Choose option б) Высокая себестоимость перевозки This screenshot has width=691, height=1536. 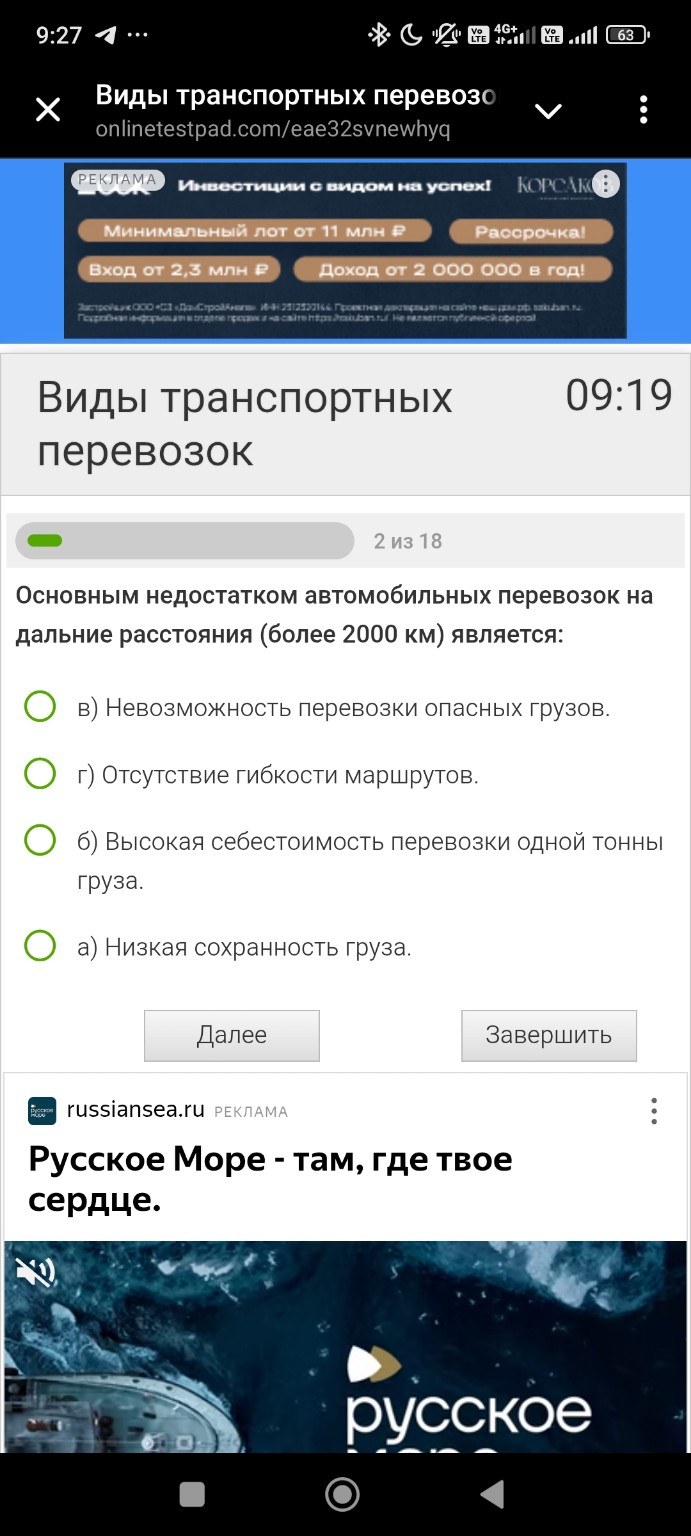(40, 840)
